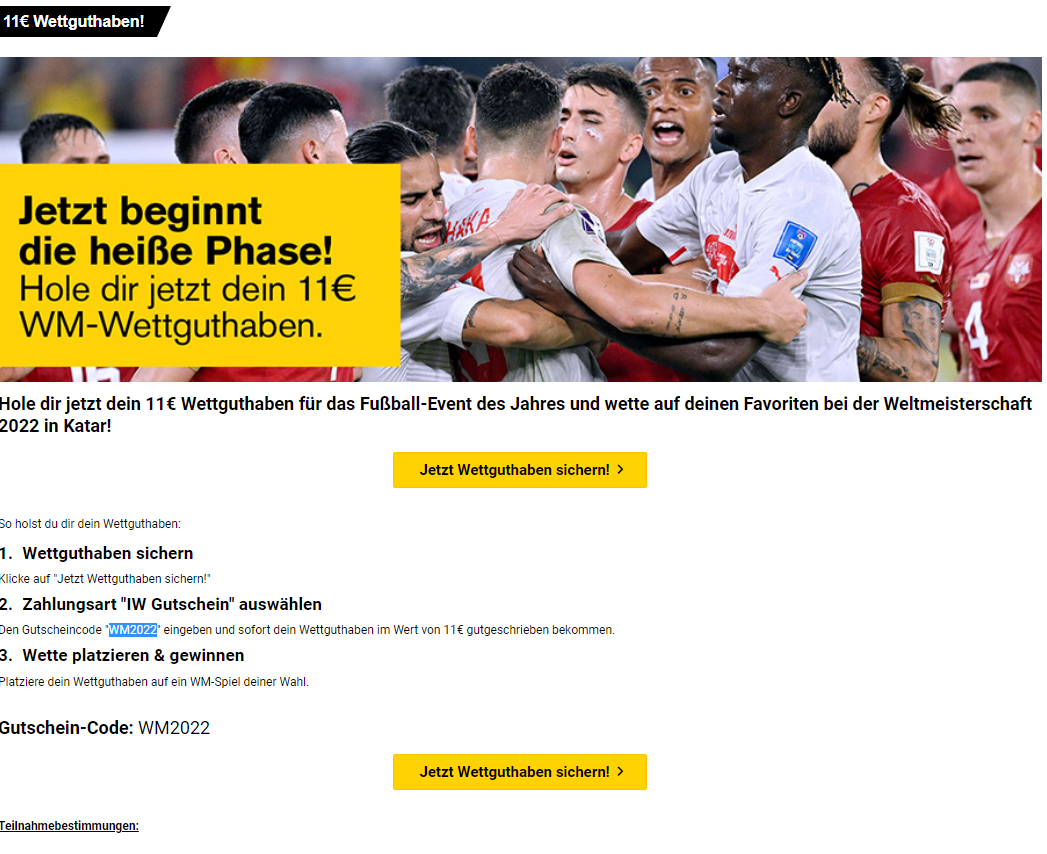Screen dimensions: 1047x854
Task: Click the chevron arrow in upper yellow button
Action: [x=621, y=470]
